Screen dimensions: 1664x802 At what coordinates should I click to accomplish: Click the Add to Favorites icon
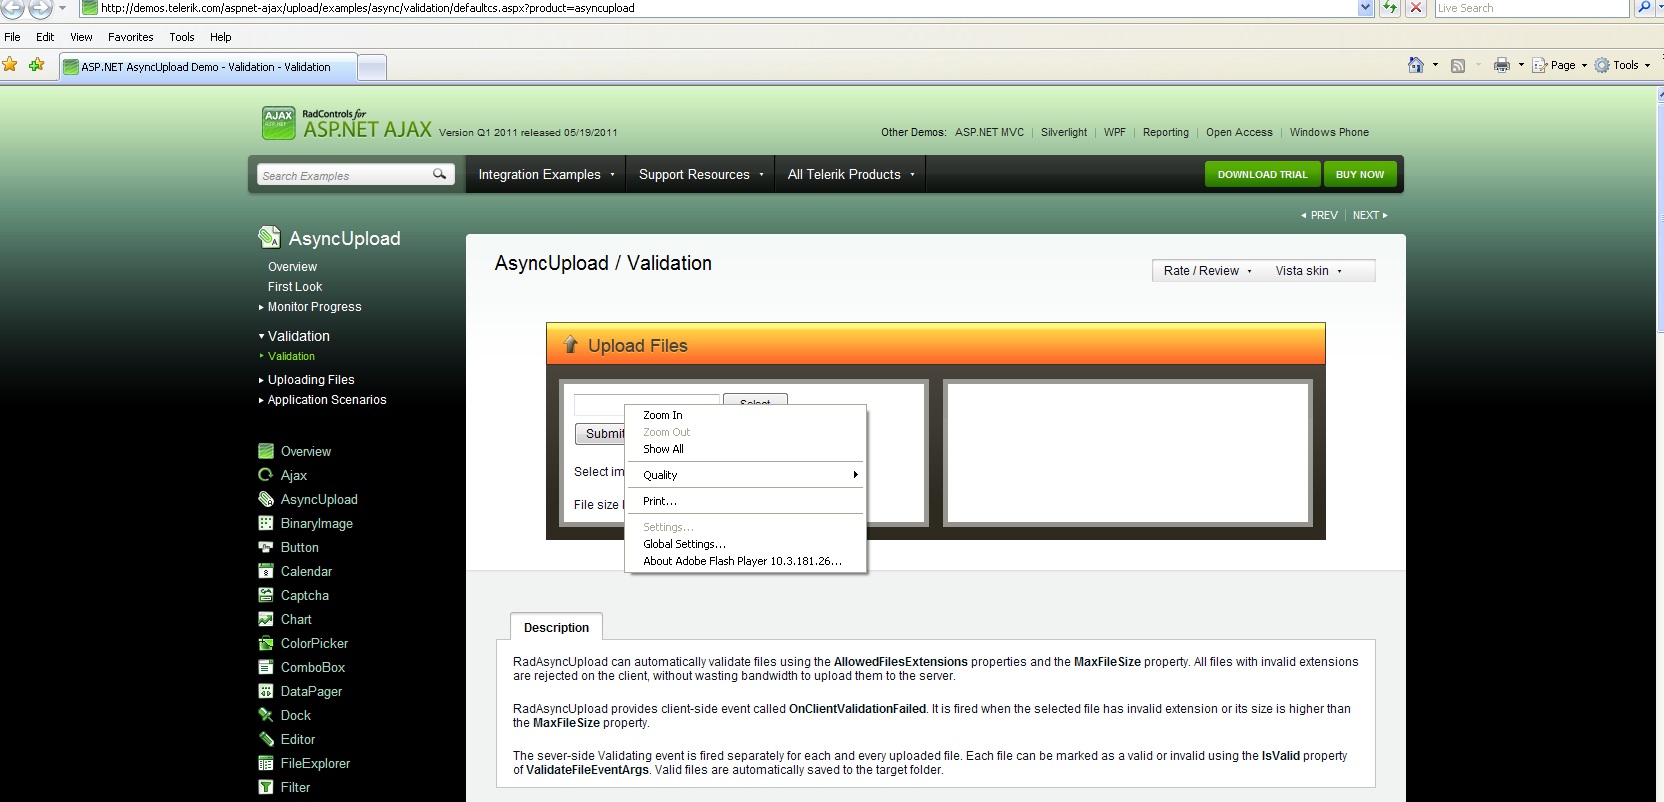tap(37, 65)
